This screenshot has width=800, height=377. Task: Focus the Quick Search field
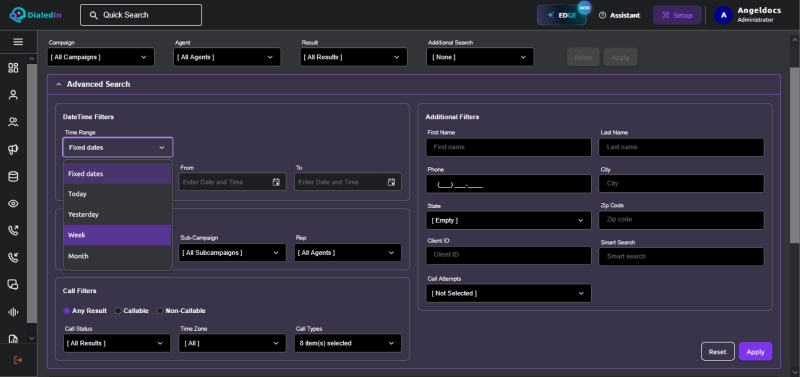click(141, 15)
